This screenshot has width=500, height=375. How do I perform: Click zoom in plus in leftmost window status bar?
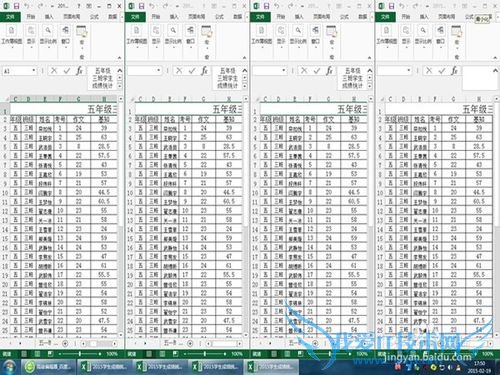point(100,354)
